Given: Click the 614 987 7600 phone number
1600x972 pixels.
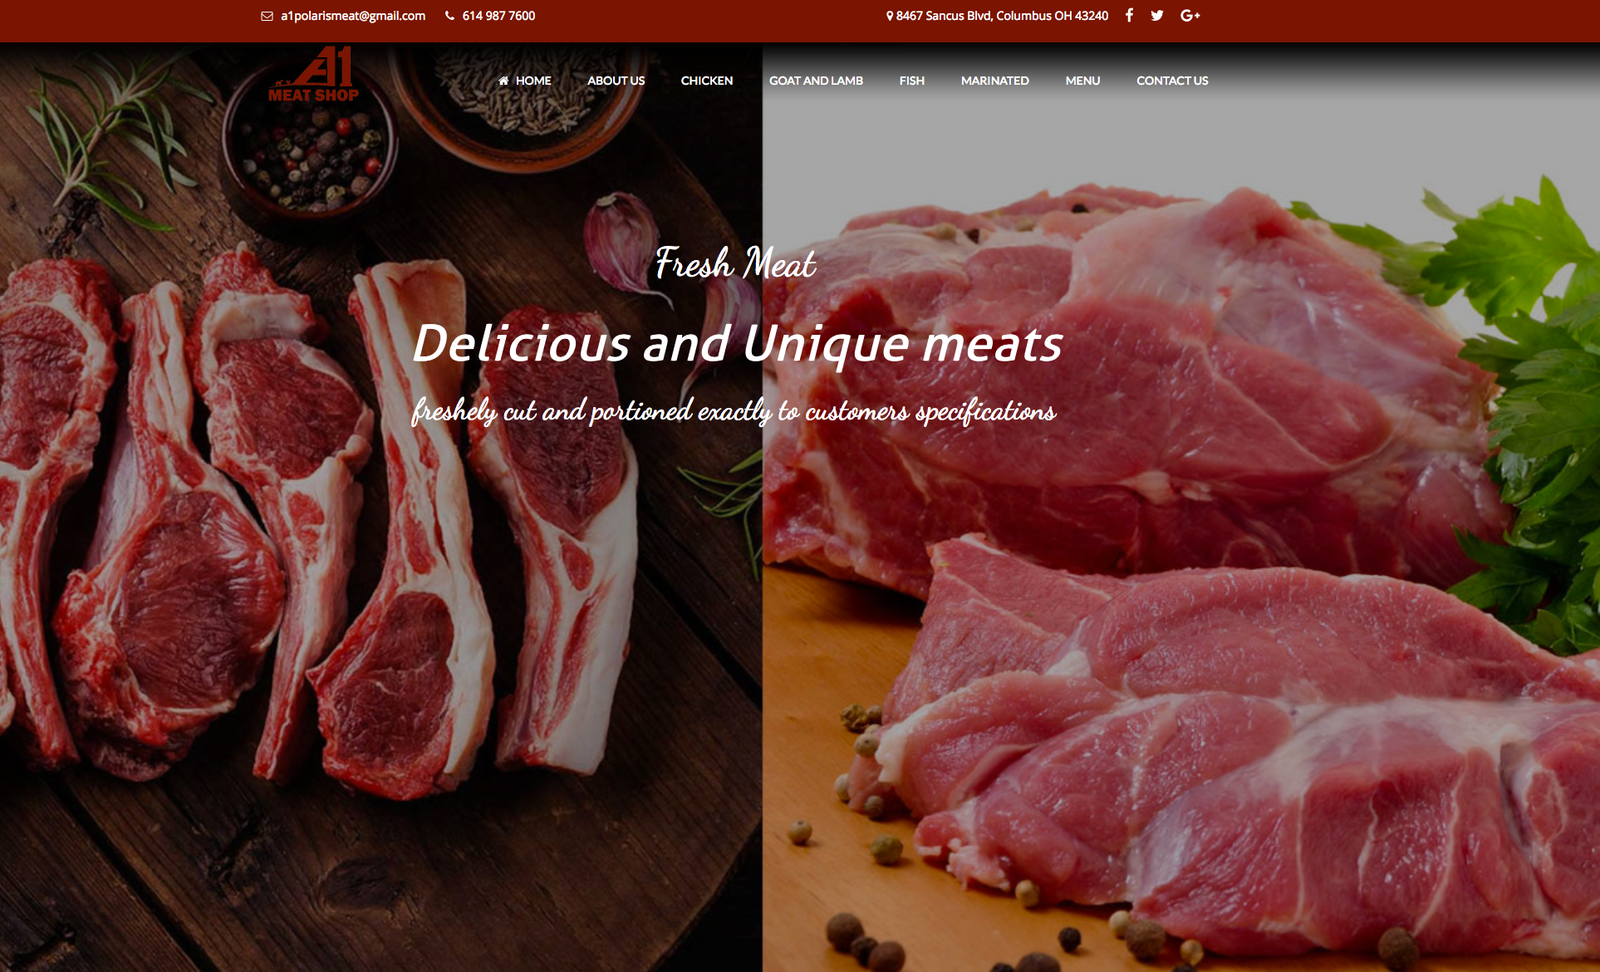Looking at the screenshot, I should coord(499,16).
